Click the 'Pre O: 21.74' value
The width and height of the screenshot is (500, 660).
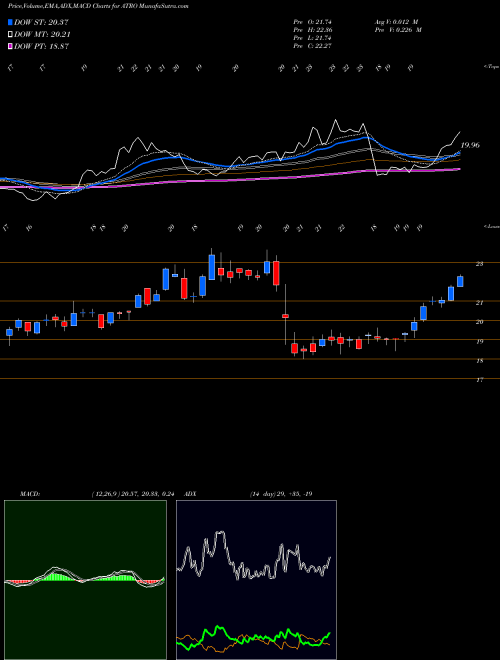pos(312,21)
